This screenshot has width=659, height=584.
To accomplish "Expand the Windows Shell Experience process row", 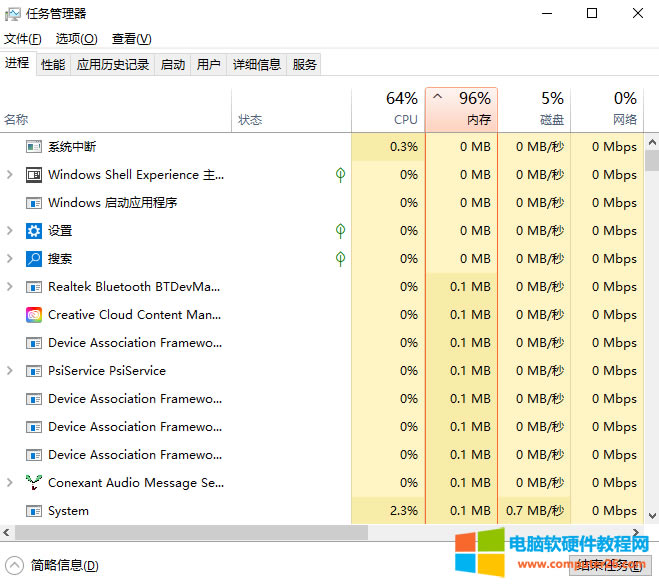I will tap(10, 175).
